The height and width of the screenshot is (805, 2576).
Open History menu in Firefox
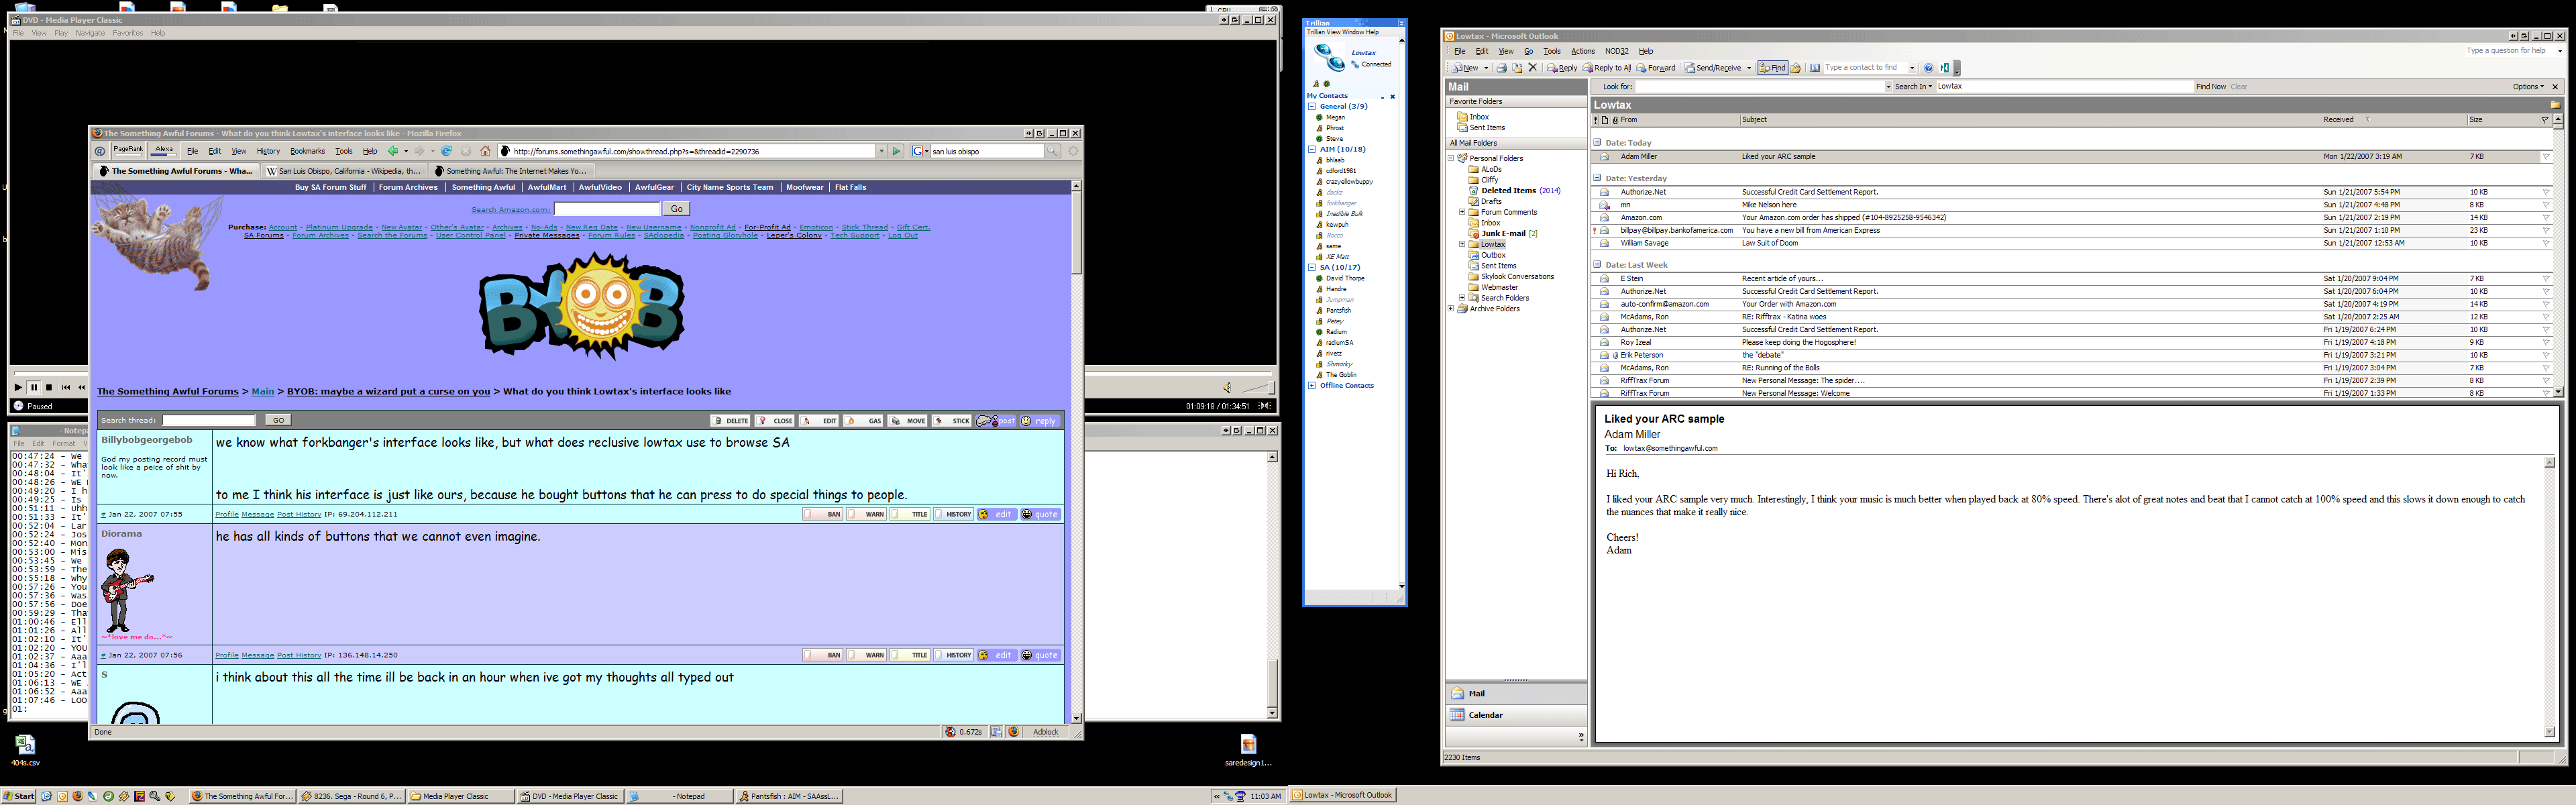coord(268,151)
